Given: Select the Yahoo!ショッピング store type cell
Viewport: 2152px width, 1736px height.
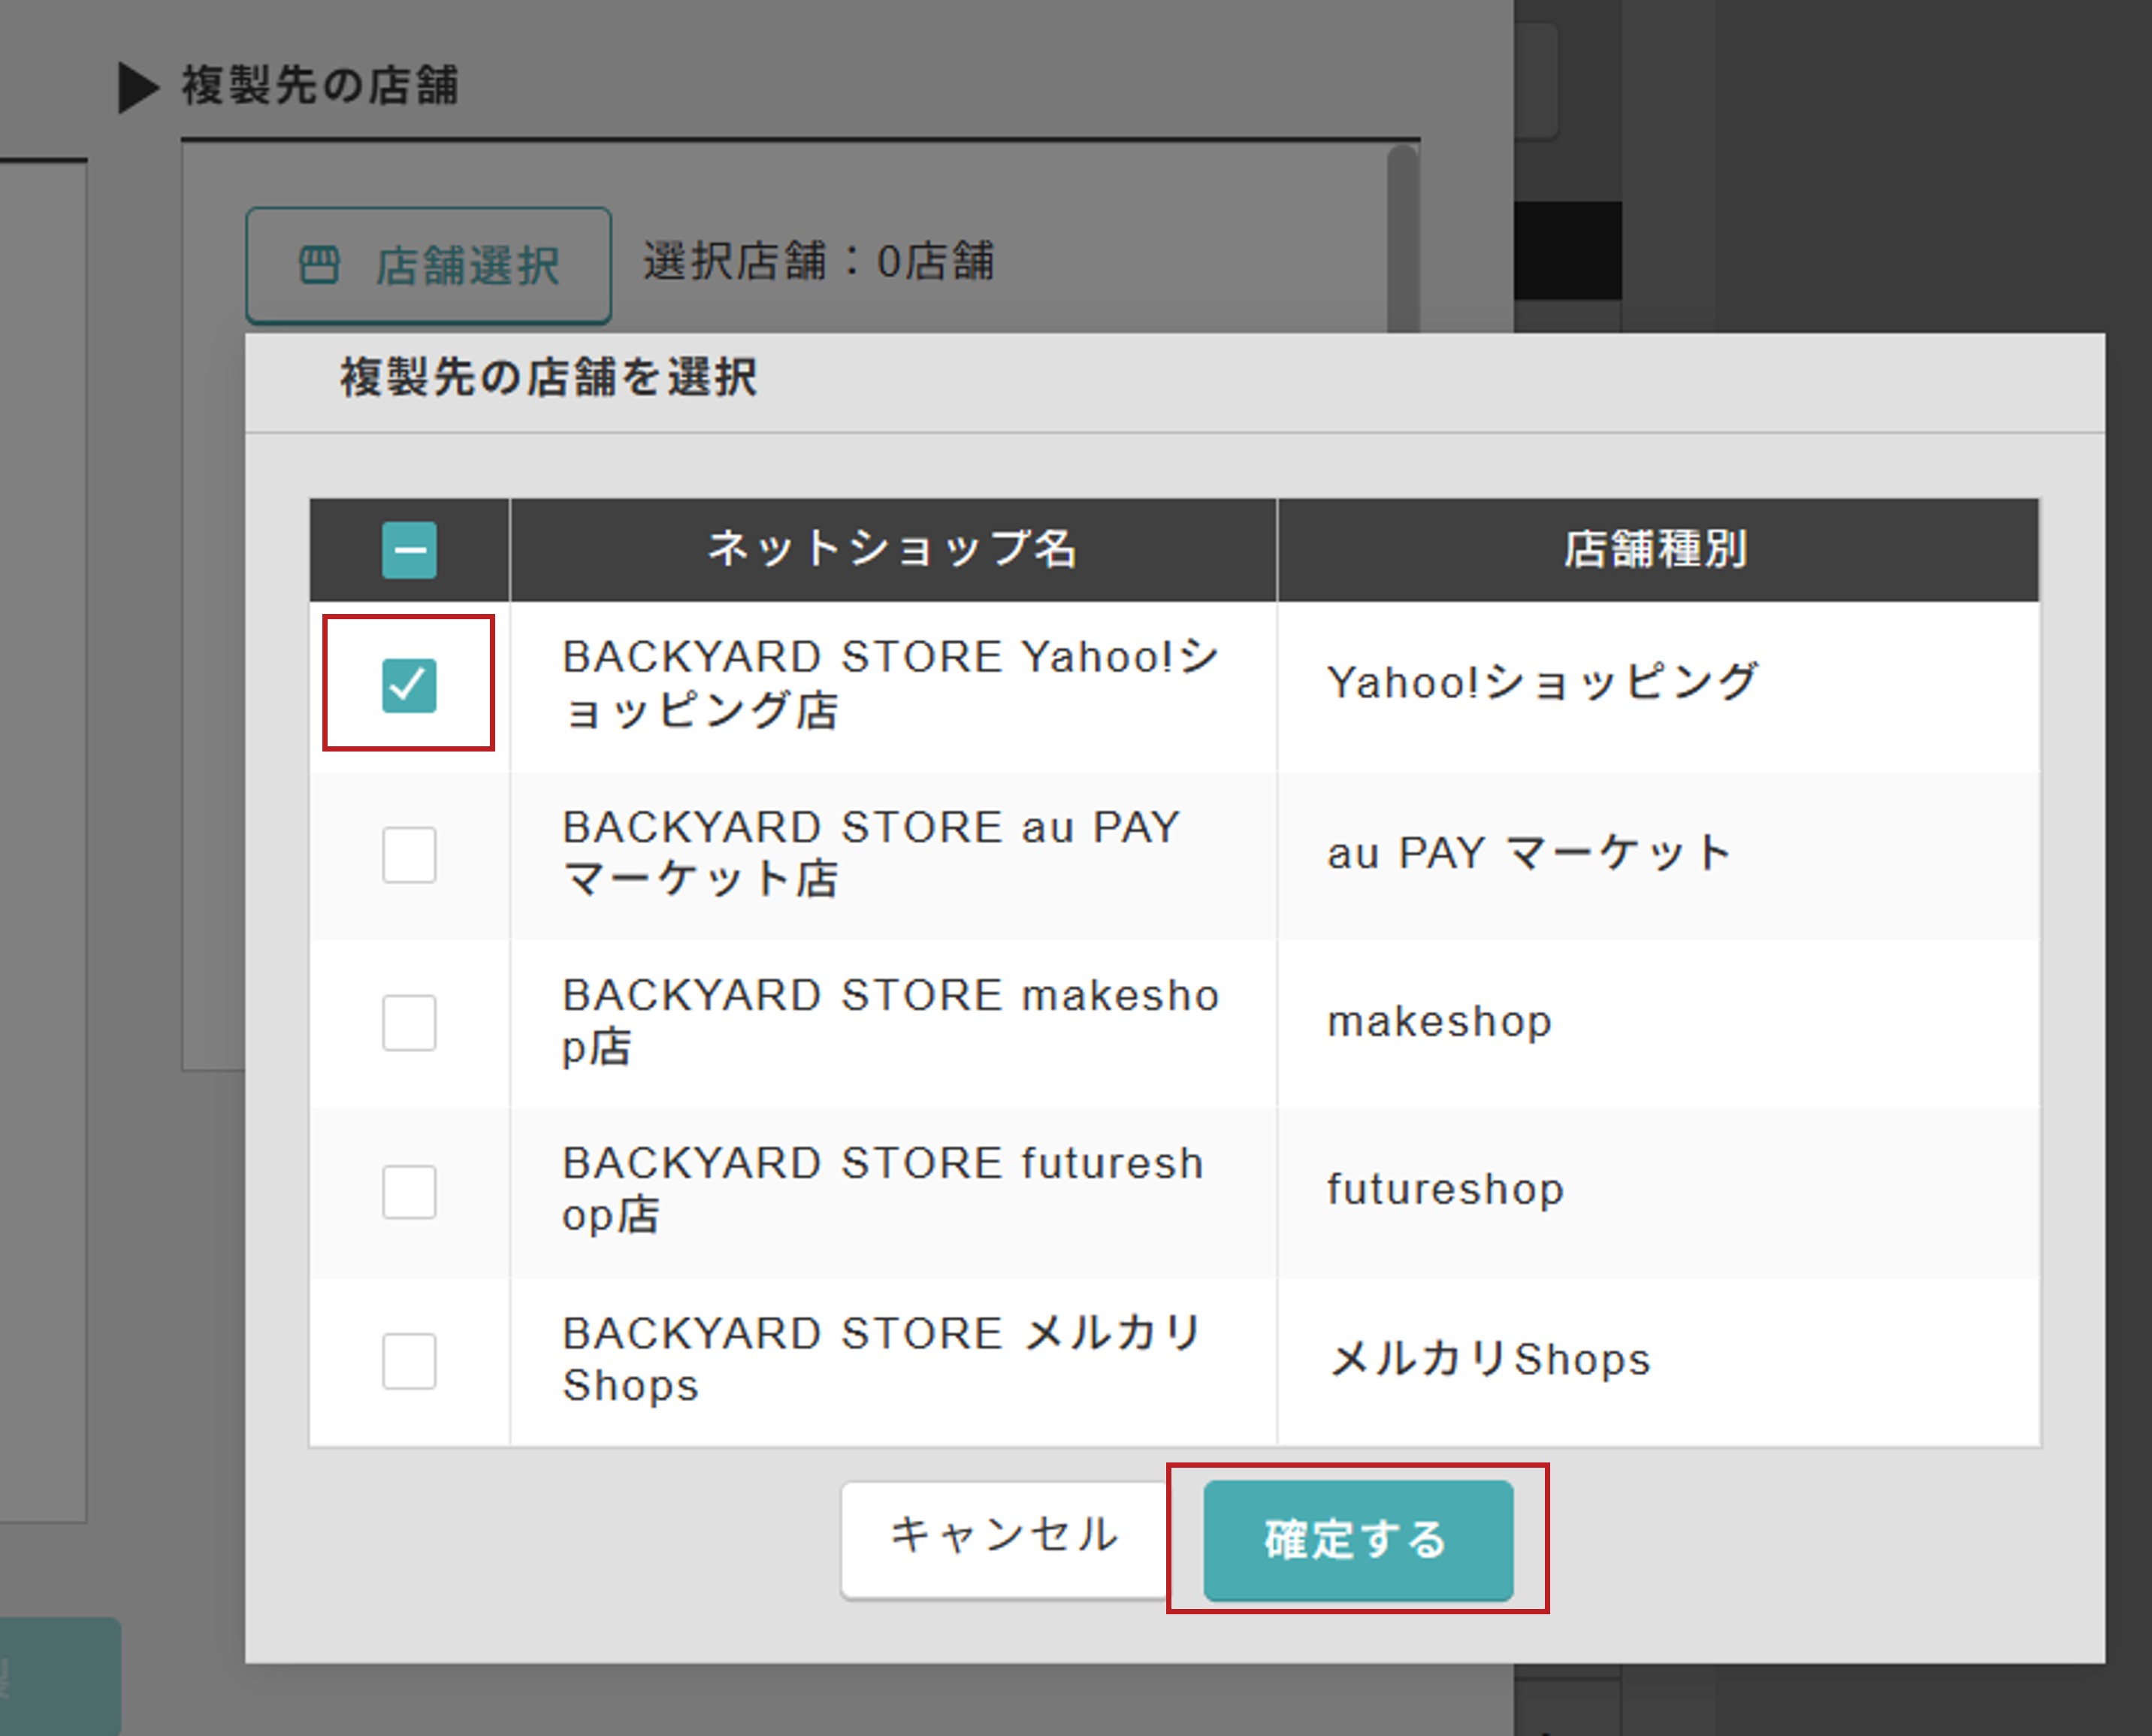Looking at the screenshot, I should pos(1657,685).
